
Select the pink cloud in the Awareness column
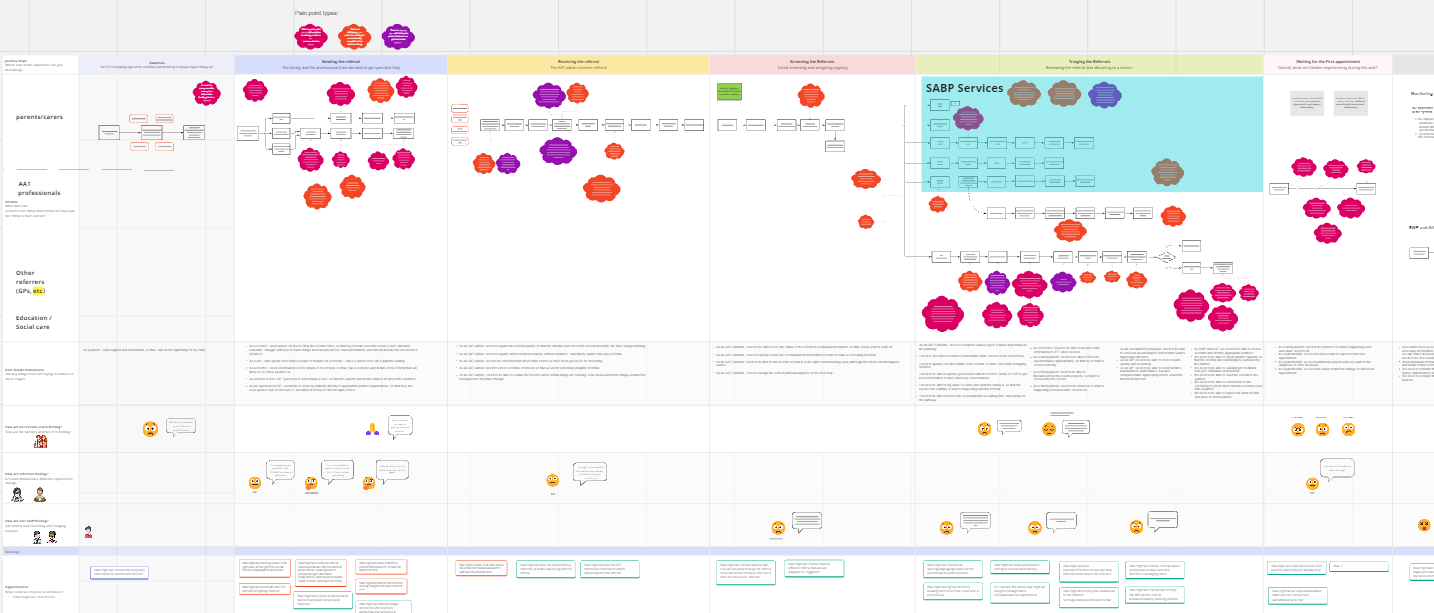[207, 93]
